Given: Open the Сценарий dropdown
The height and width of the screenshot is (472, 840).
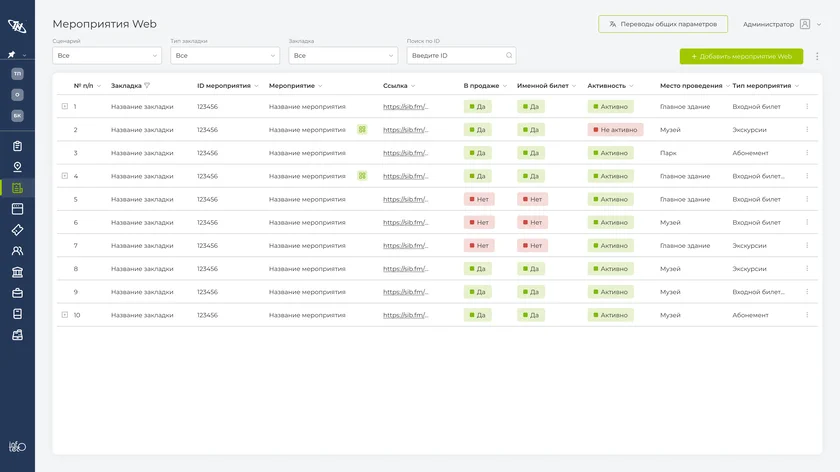Looking at the screenshot, I should 107,55.
